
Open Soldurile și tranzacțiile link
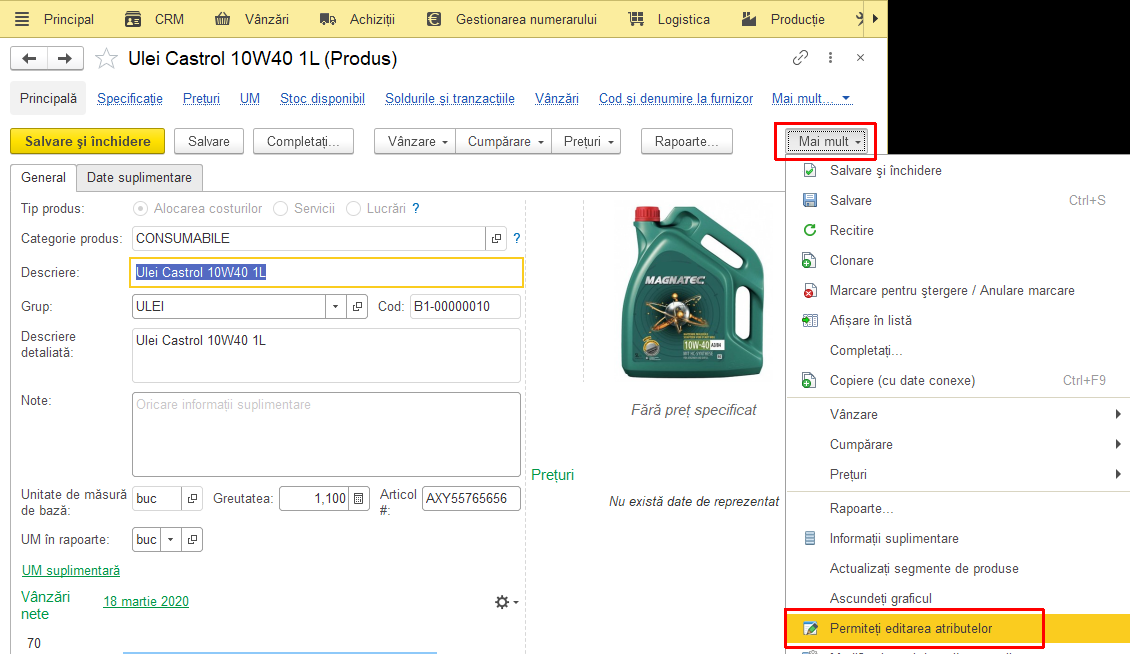[450, 99]
